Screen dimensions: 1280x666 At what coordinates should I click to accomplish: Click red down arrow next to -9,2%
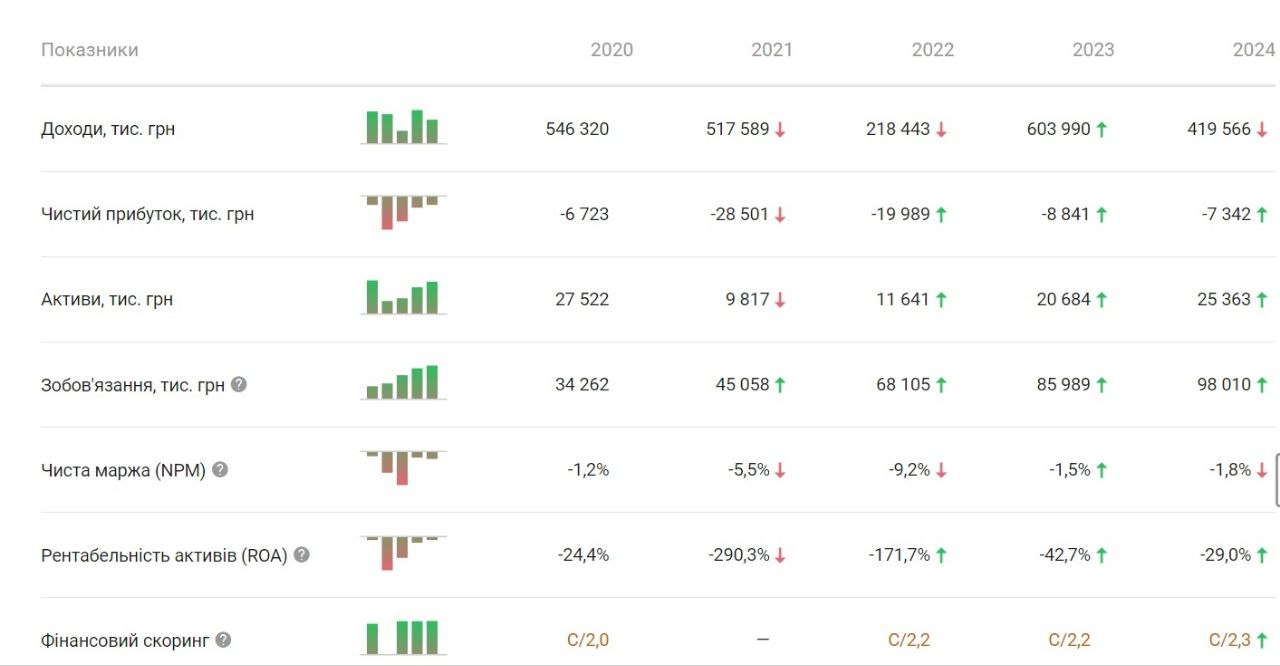tap(941, 469)
